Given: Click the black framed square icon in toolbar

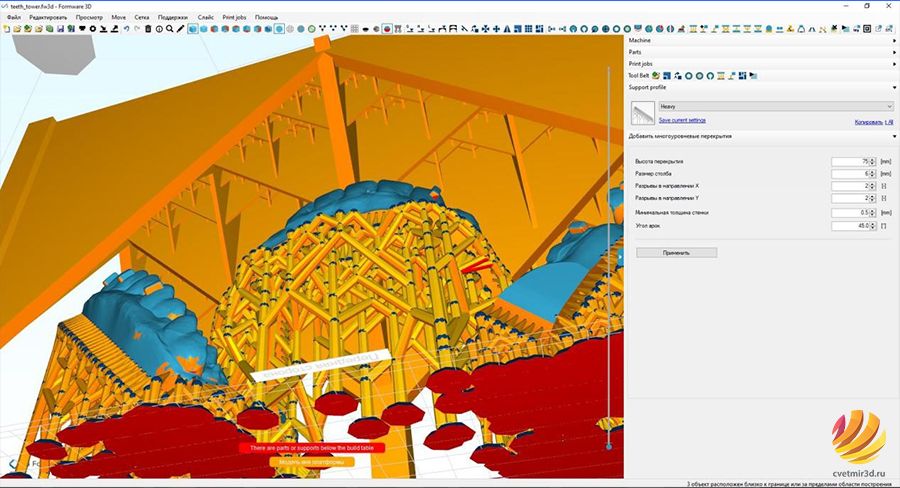Looking at the screenshot, I should coord(867,29).
